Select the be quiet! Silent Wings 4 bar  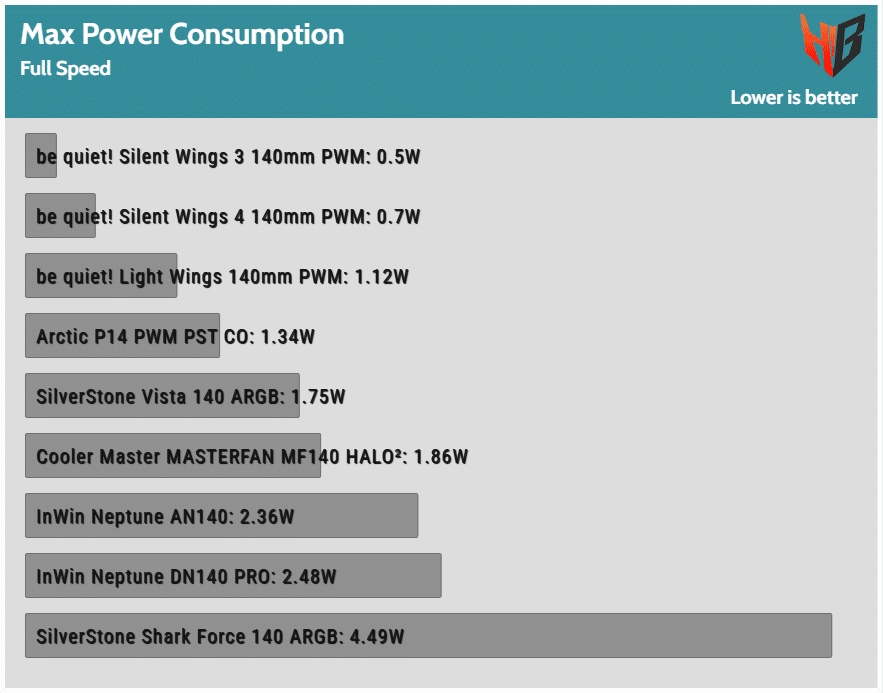point(60,216)
